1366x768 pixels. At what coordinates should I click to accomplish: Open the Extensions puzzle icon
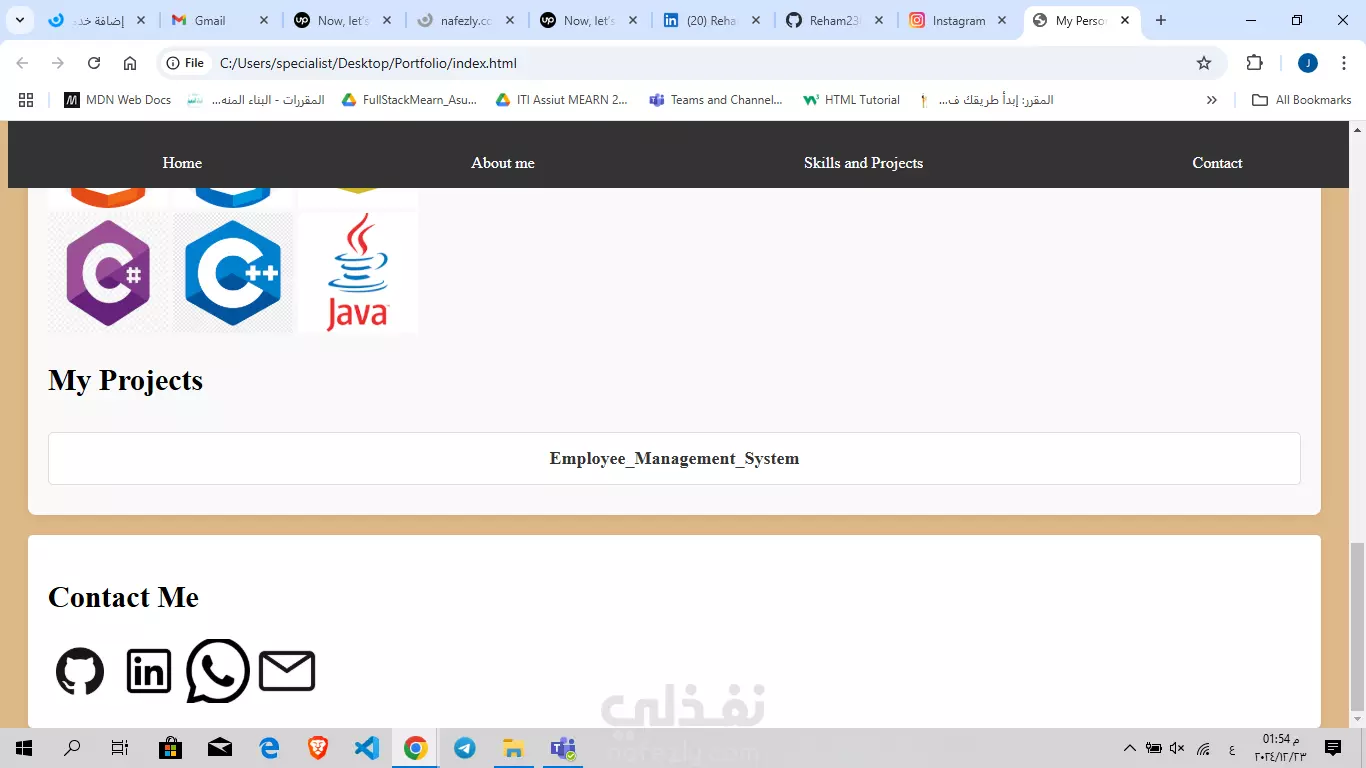click(x=1254, y=63)
